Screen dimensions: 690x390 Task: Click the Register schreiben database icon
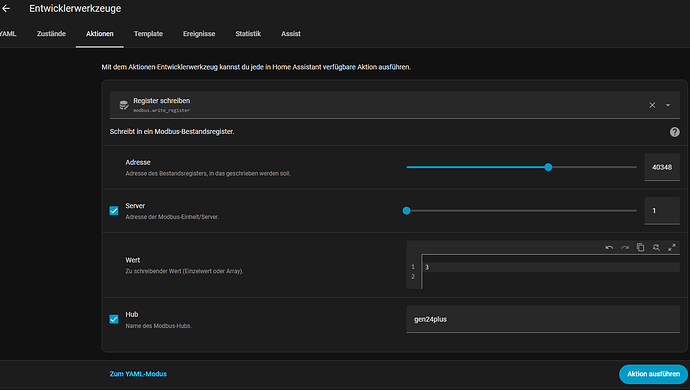coord(124,105)
